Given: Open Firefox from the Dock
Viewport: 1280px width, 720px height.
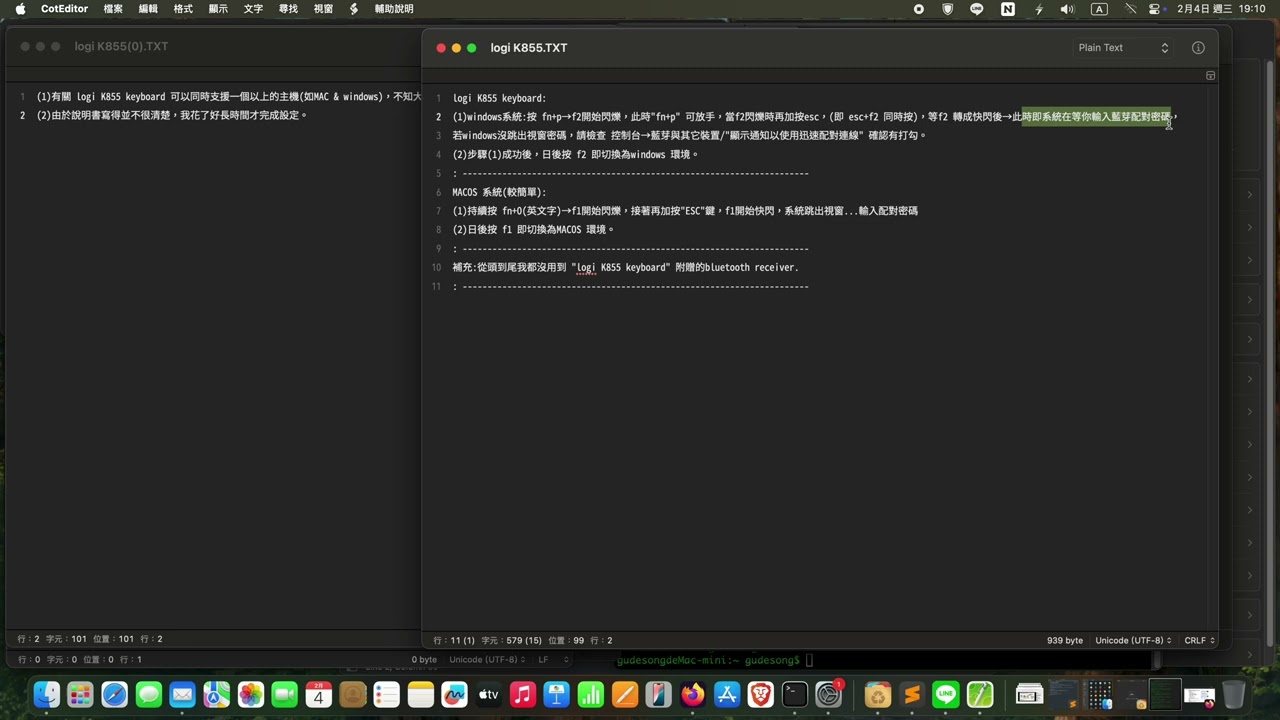Looking at the screenshot, I should pyautogui.click(x=692, y=694).
